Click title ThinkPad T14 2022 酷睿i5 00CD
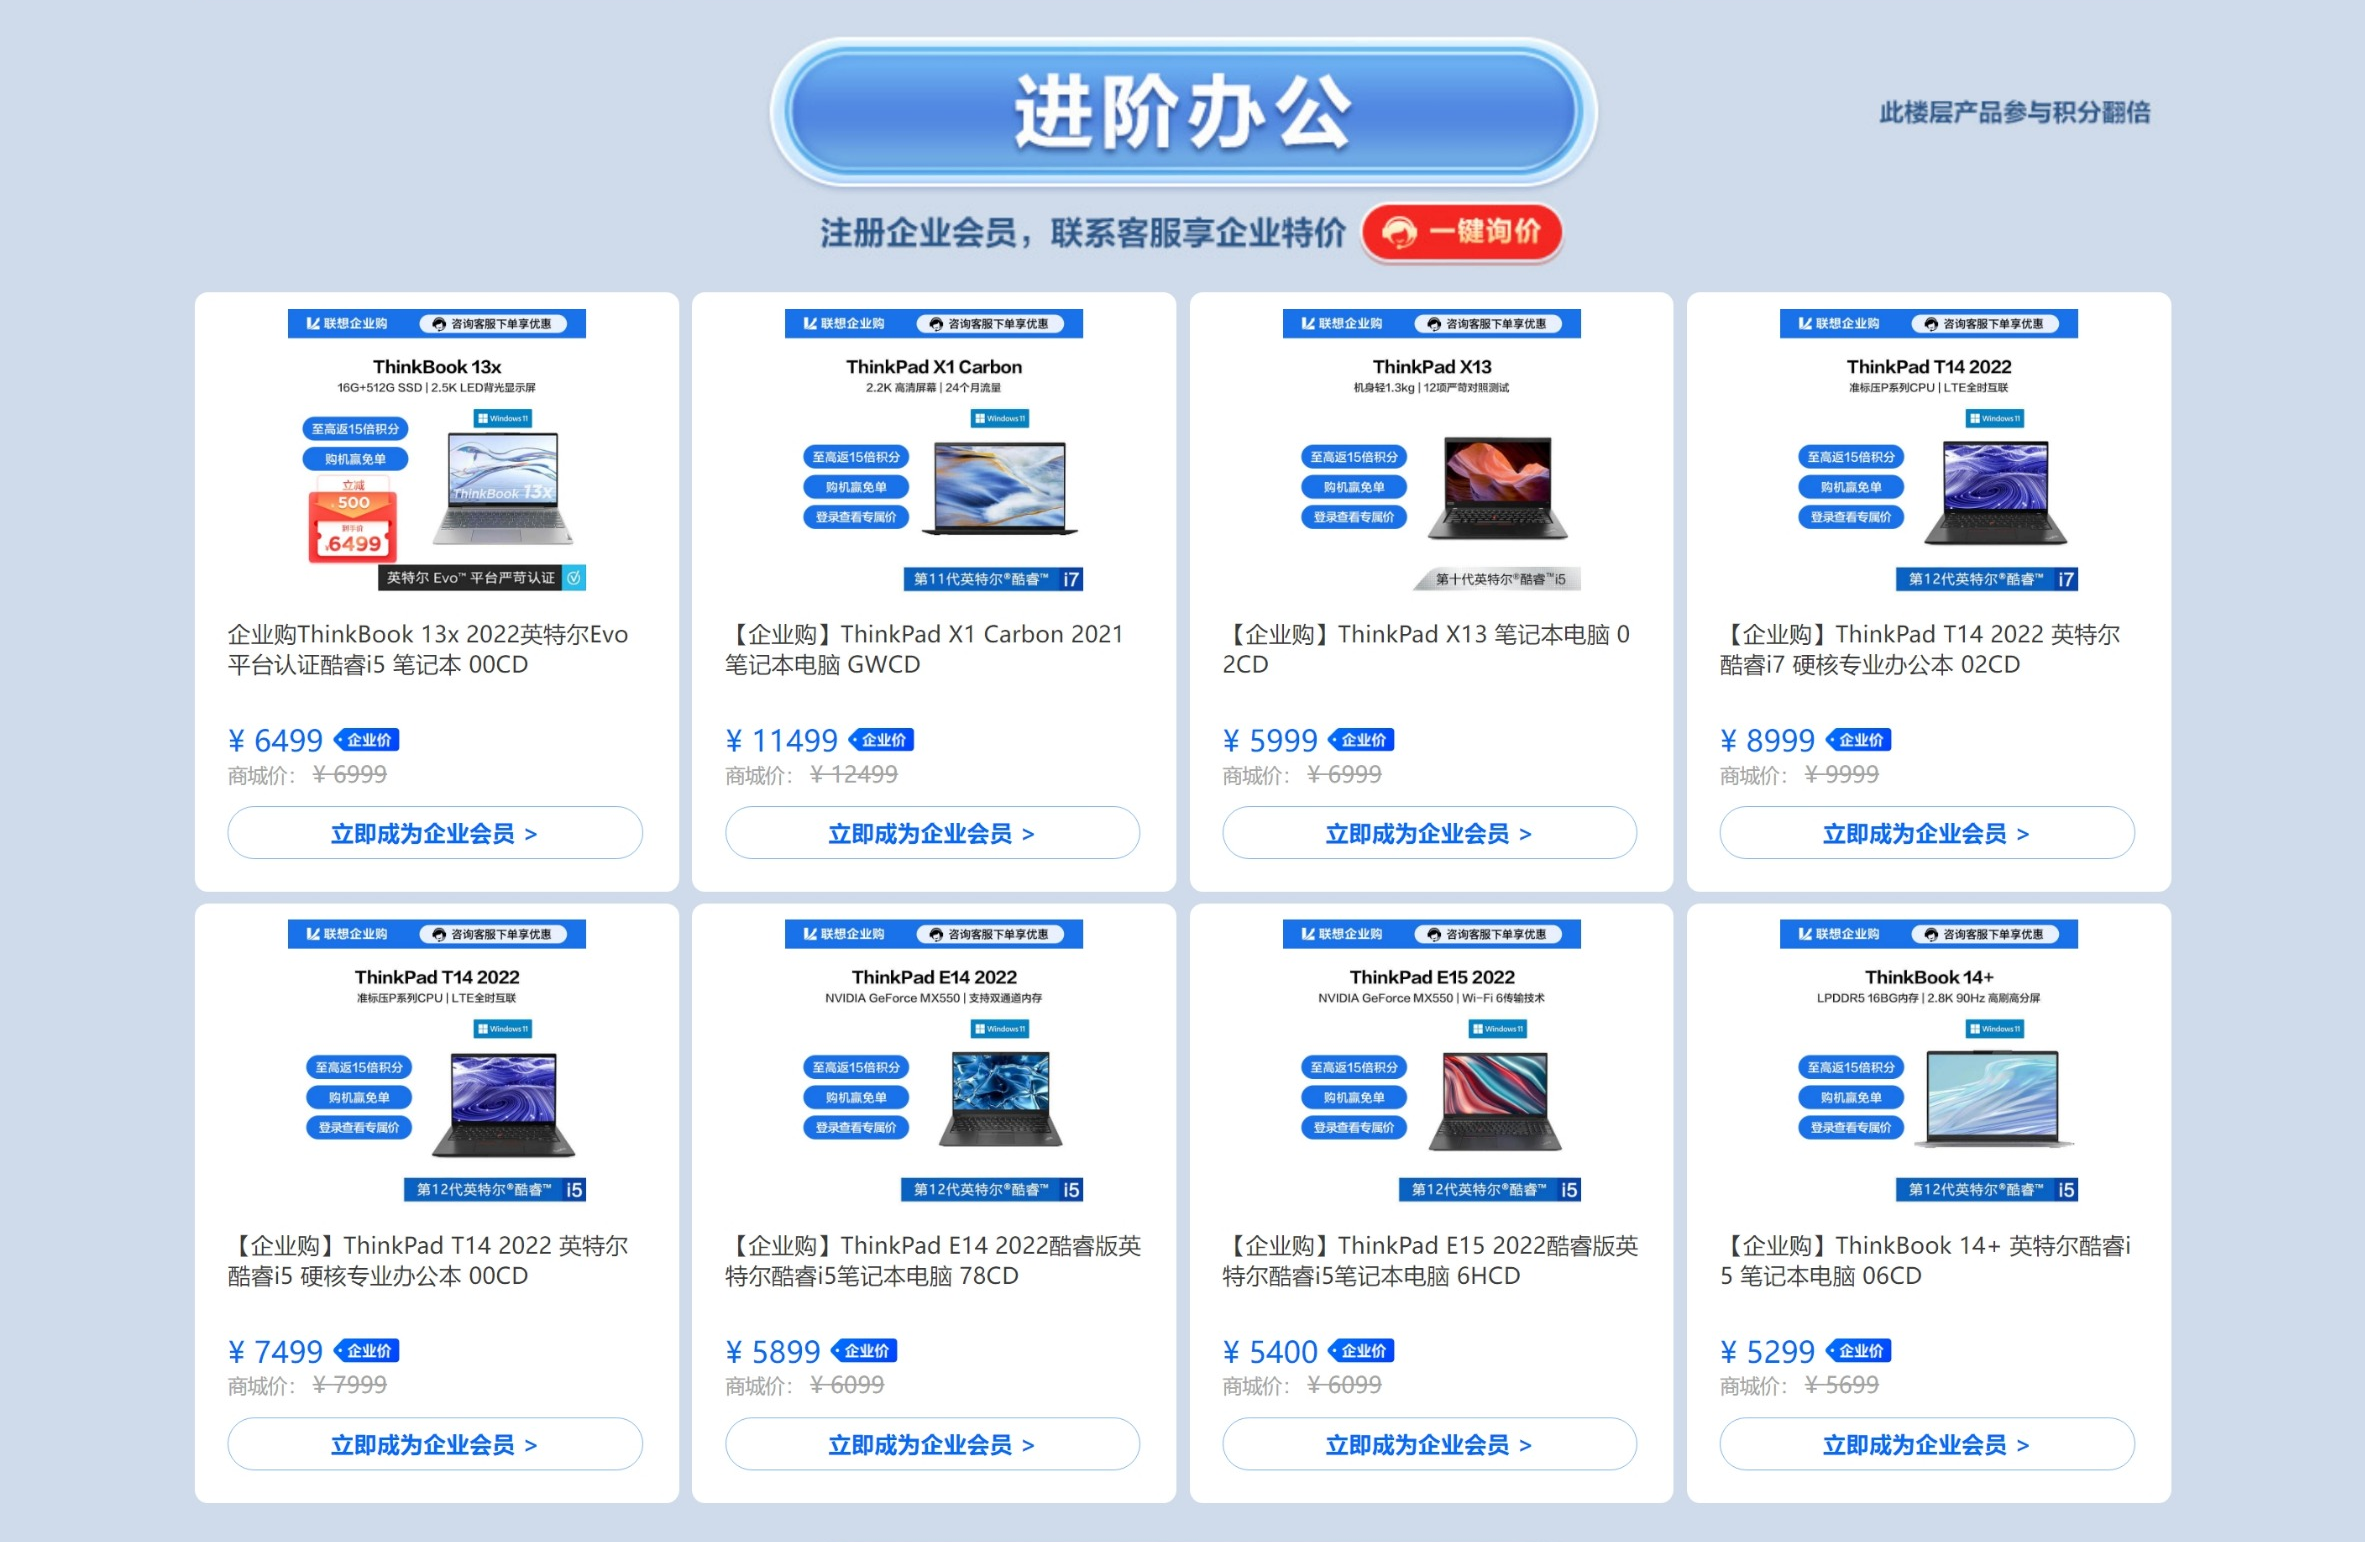Image resolution: width=2365 pixels, height=1542 pixels. (x=428, y=1260)
